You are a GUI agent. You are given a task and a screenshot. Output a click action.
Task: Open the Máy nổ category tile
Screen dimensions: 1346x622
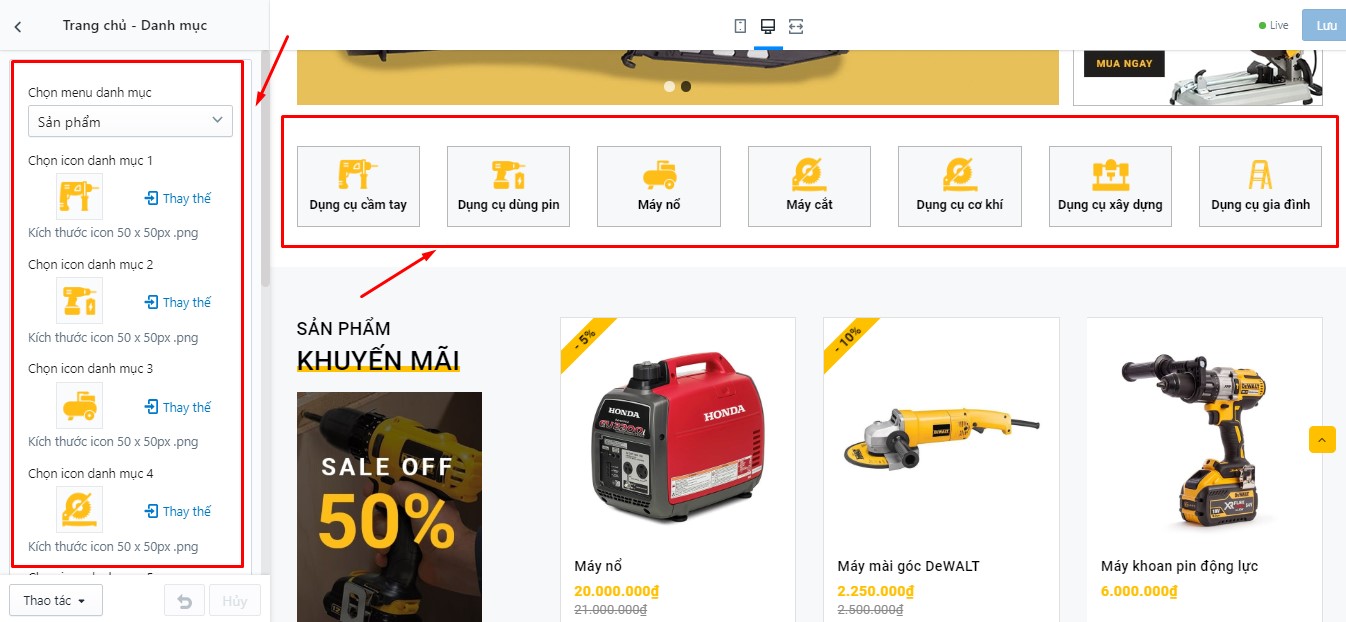659,186
